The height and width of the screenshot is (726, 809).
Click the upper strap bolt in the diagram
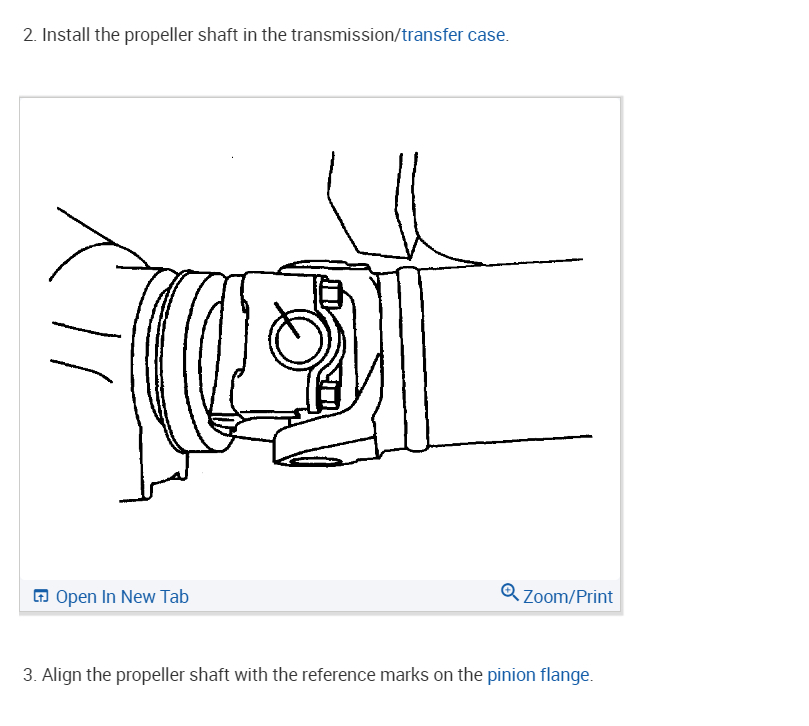pos(330,293)
